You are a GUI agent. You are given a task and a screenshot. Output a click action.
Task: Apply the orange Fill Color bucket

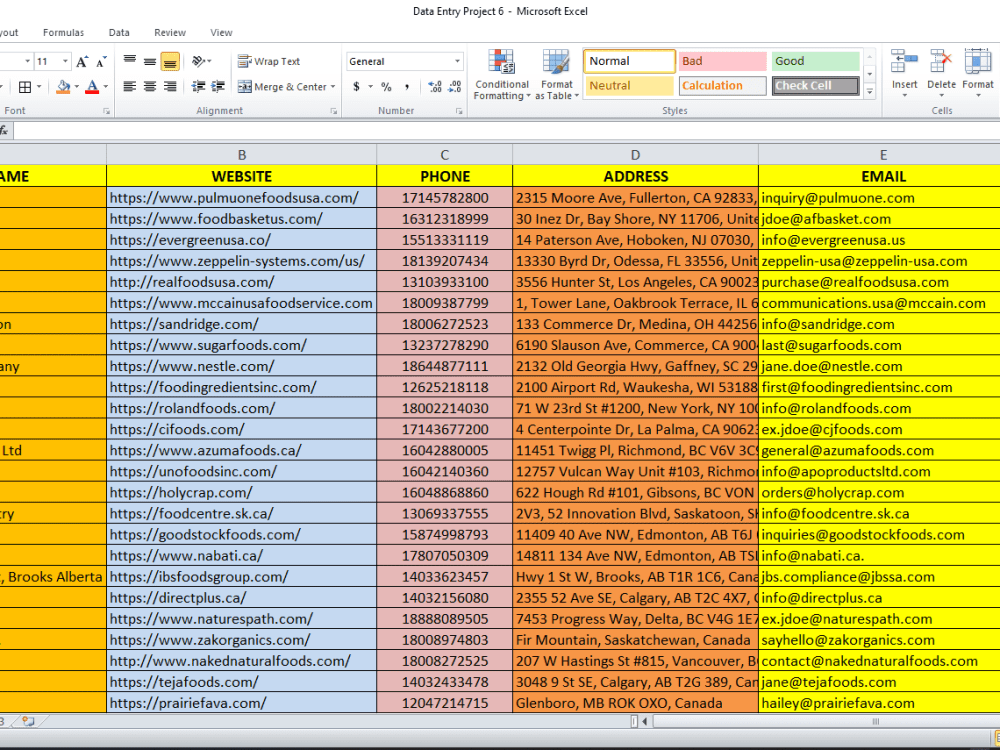tap(63, 87)
